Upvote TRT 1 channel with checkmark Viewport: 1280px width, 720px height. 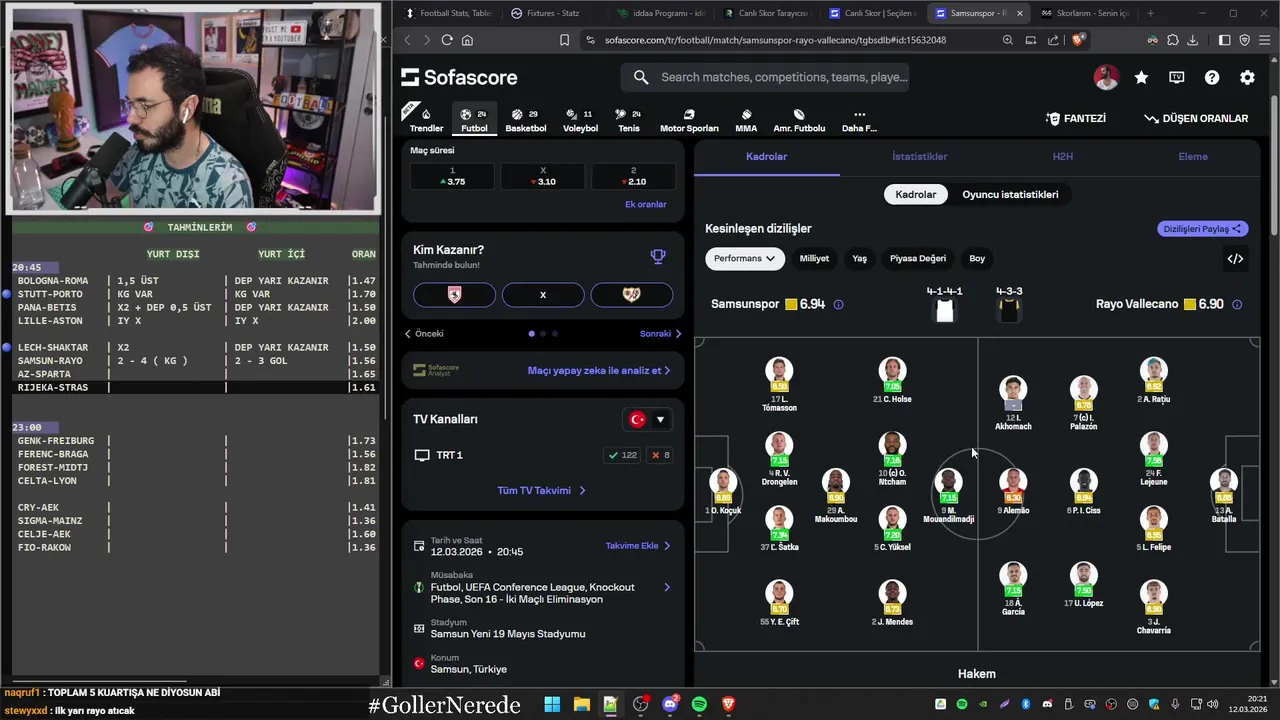(x=623, y=455)
